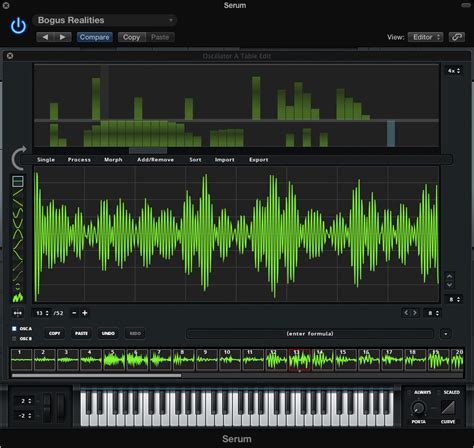Click the up chevron right of waveform
The width and height of the screenshot is (474, 448).
click(x=449, y=276)
